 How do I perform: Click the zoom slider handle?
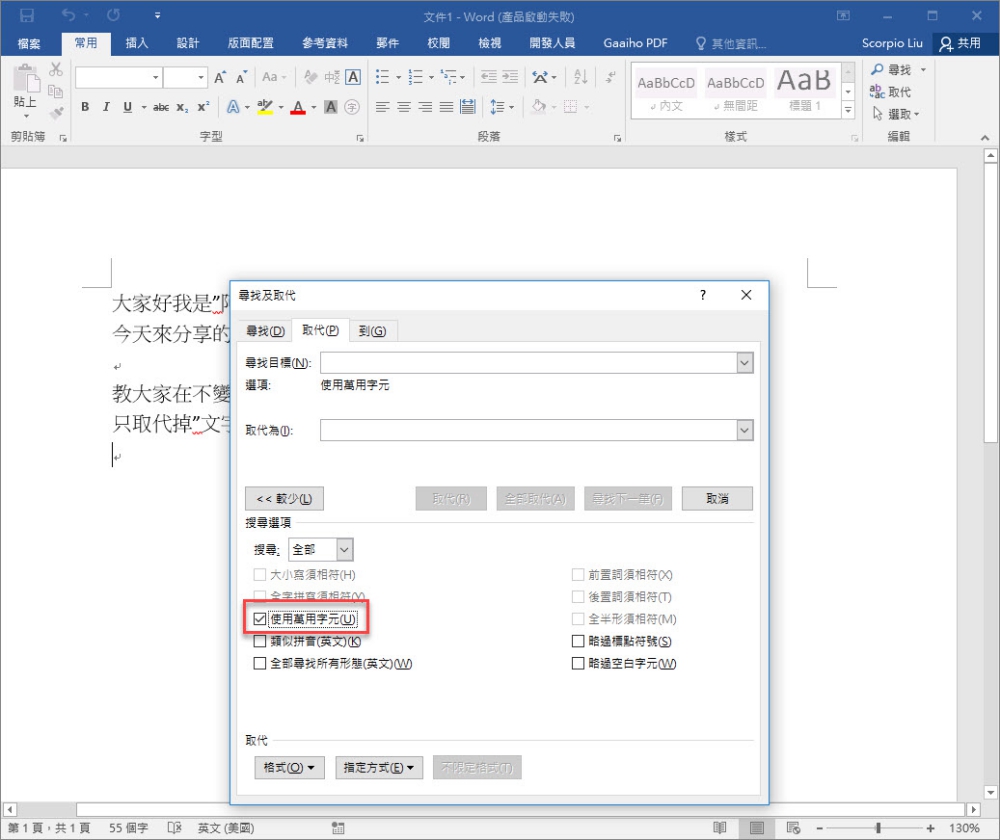[878, 828]
